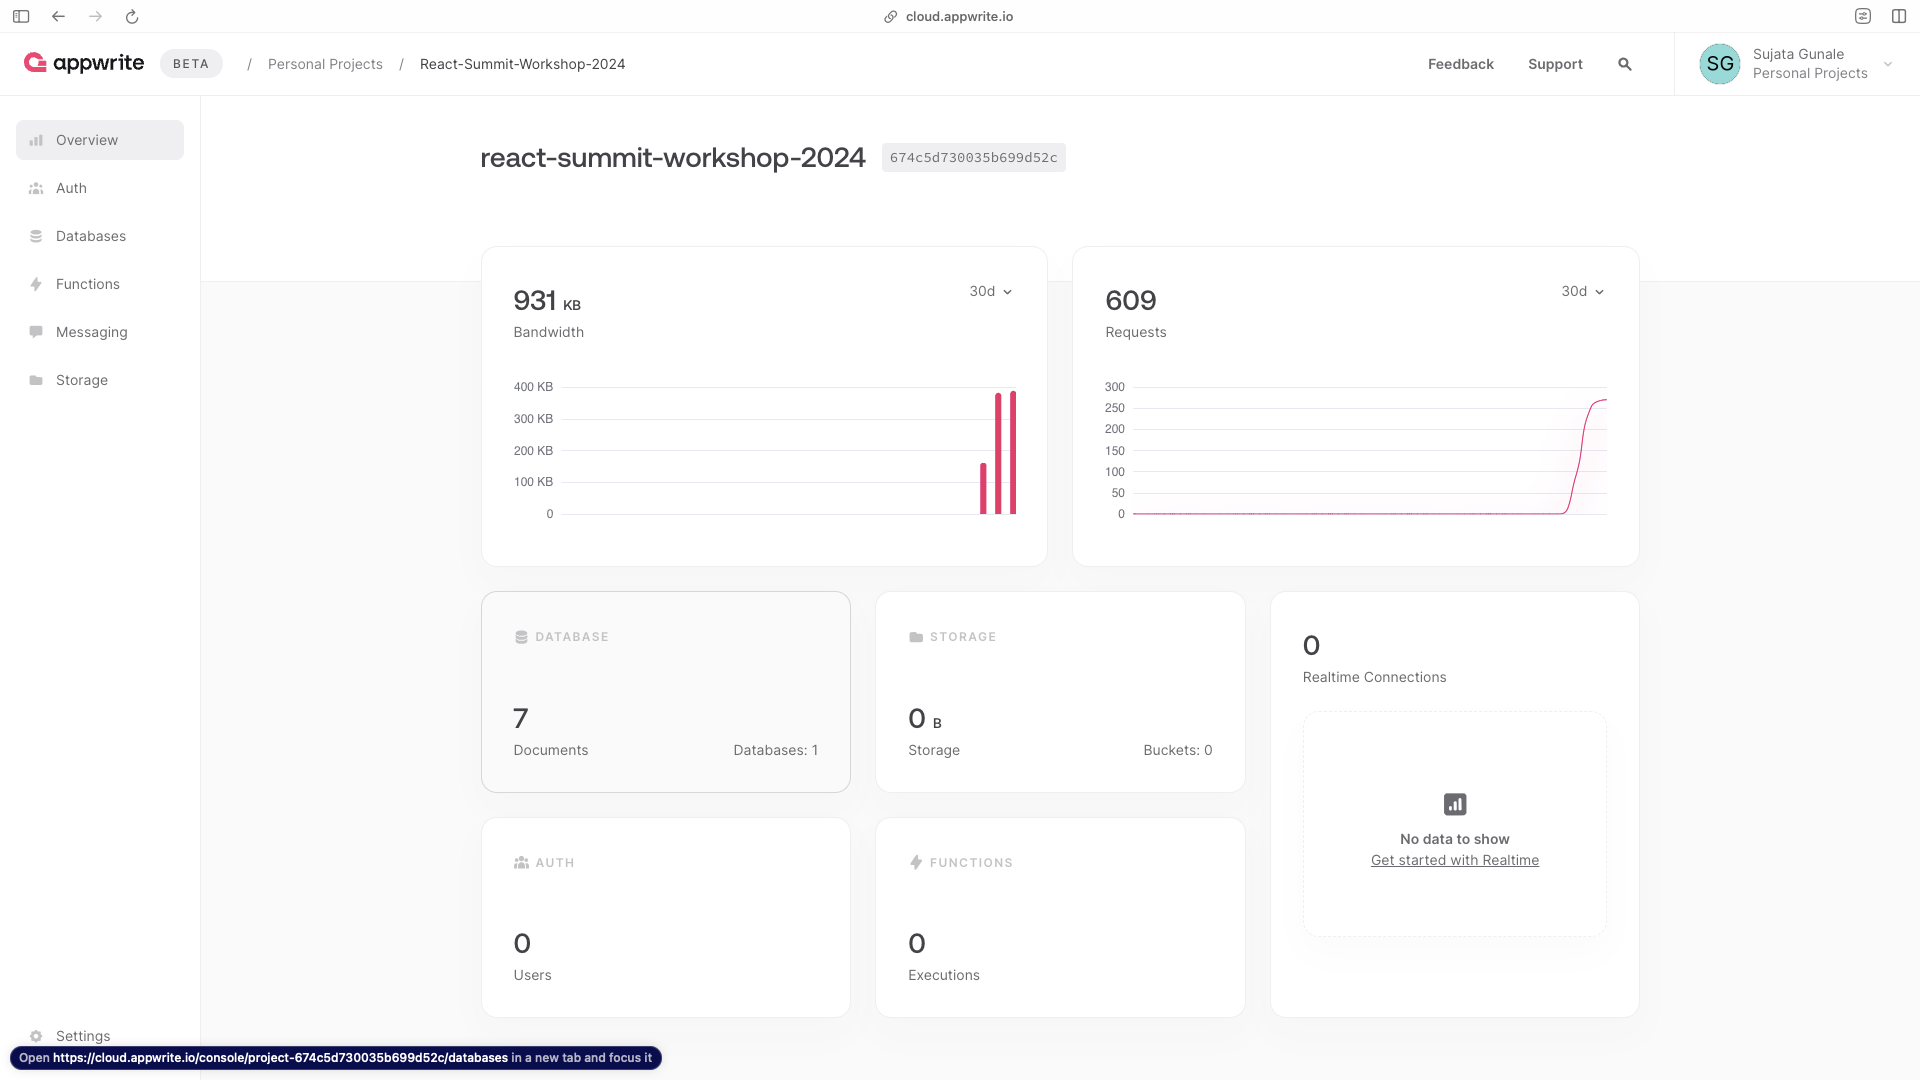Expand the Requests 30d range dropdown

click(1582, 291)
